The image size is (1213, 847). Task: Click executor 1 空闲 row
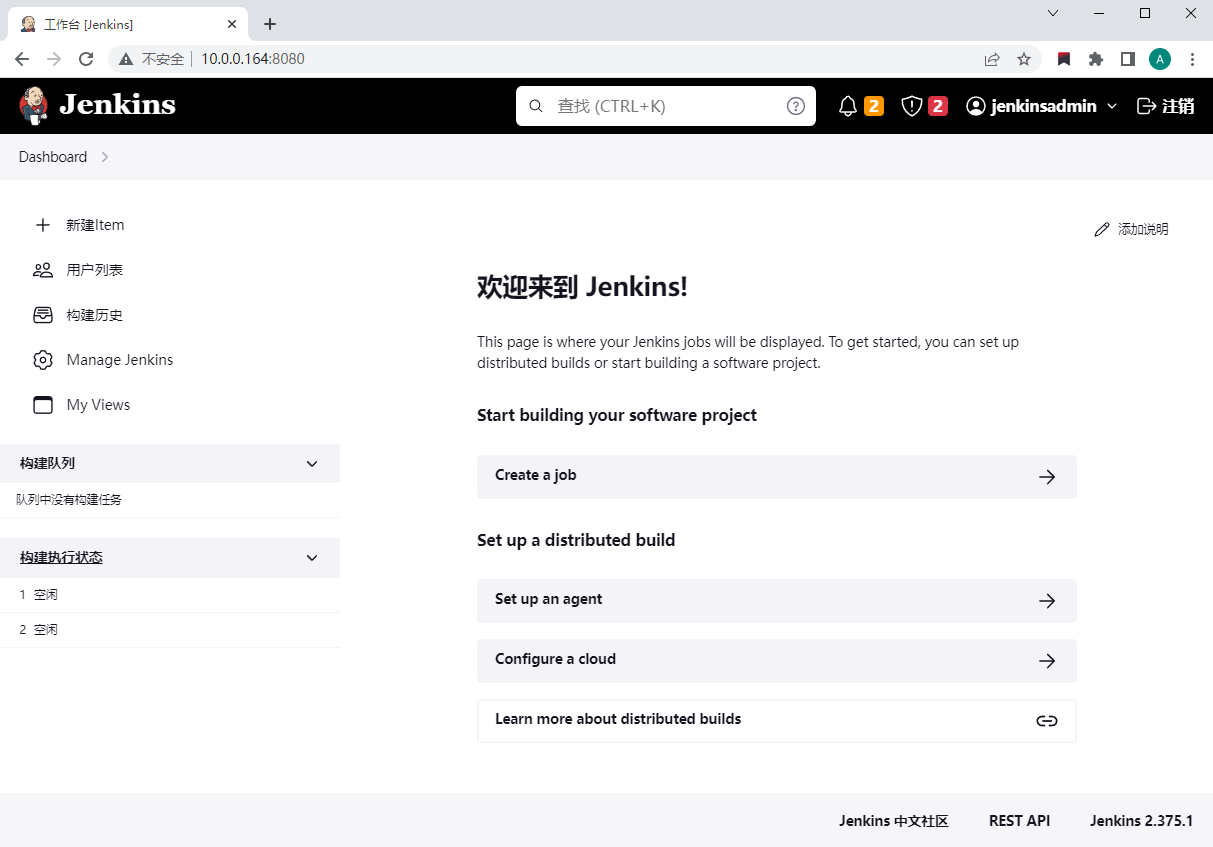170,595
